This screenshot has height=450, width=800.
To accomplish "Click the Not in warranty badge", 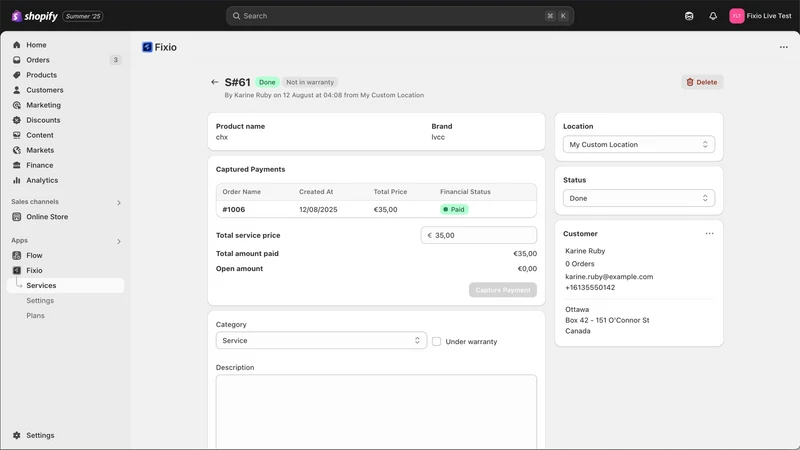I will point(310,82).
